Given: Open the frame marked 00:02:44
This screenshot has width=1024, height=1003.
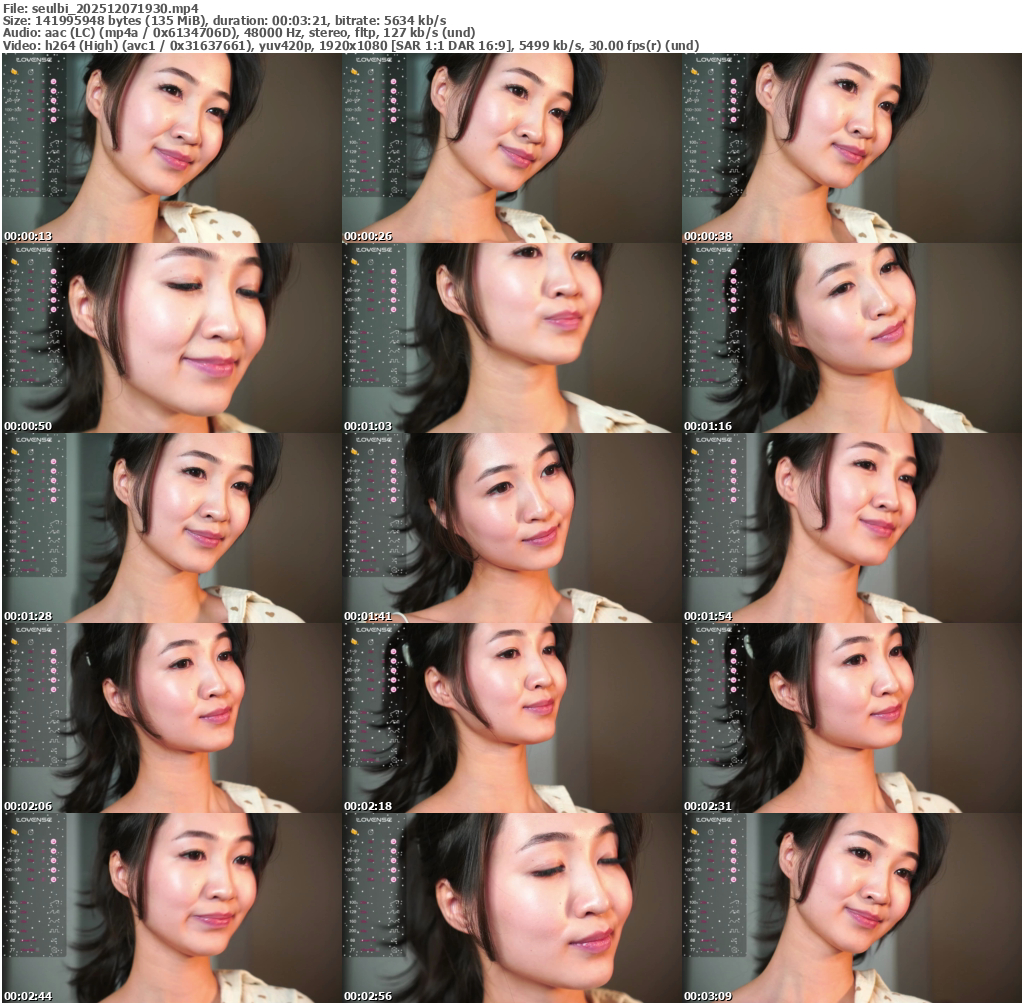Looking at the screenshot, I should click(x=171, y=907).
